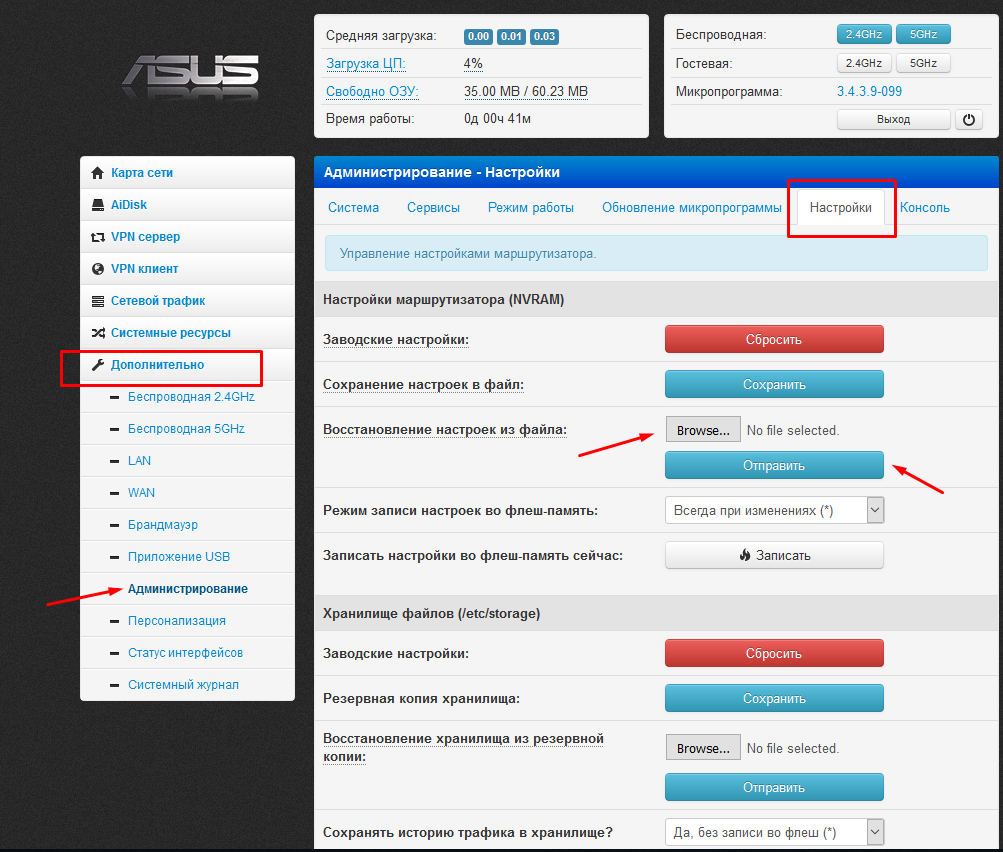
Task: Click the VPN сервер arrows icon
Action: pos(98,237)
